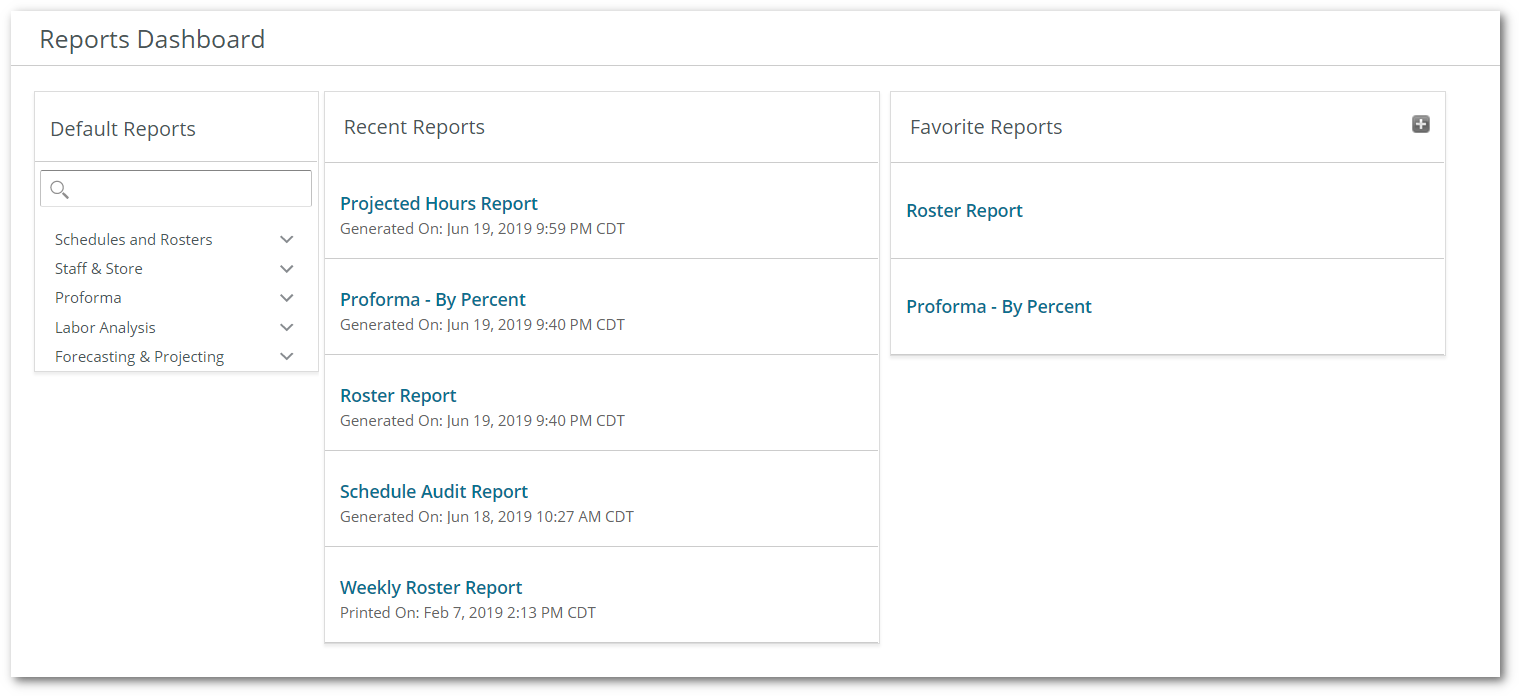Screen dimensions: 1519x696
Task: Click the Default Reports heading
Action: [x=123, y=129]
